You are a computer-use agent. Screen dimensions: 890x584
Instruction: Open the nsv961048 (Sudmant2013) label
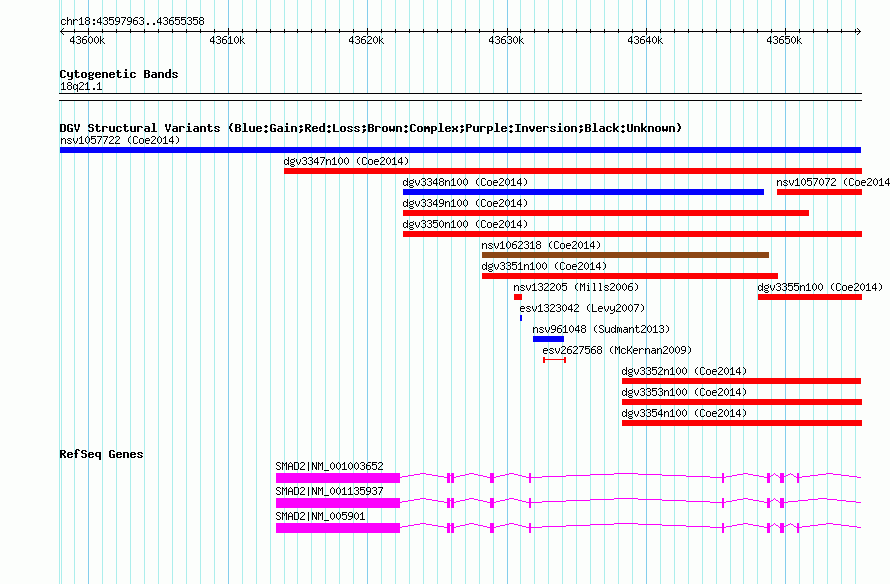[601, 329]
